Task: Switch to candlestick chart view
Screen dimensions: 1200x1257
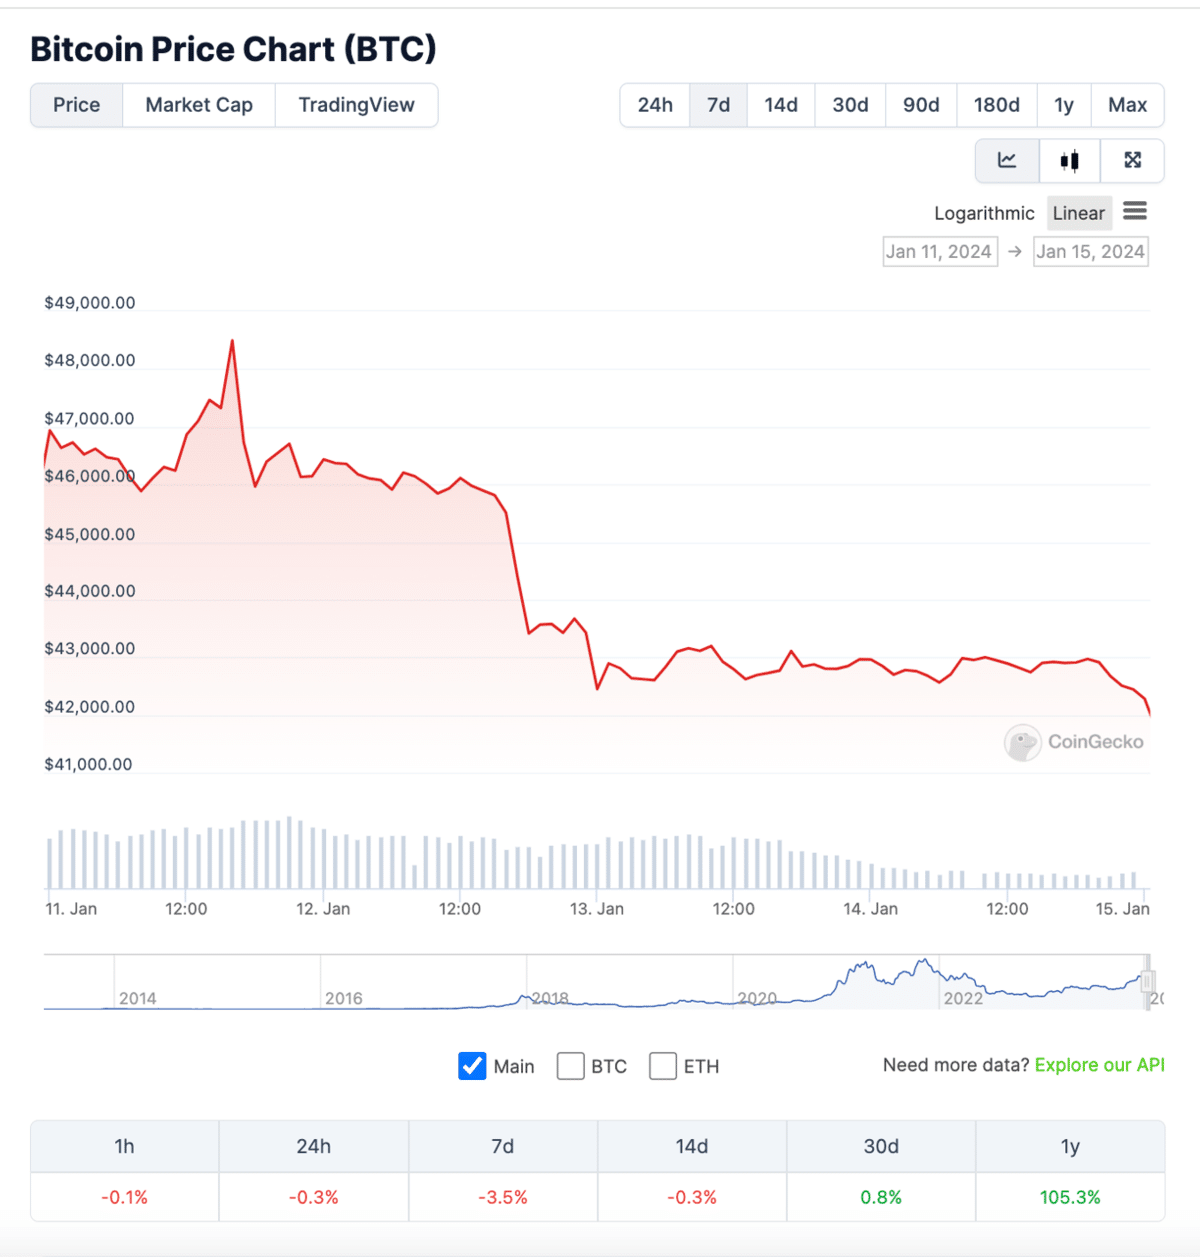Action: pos(1069,160)
